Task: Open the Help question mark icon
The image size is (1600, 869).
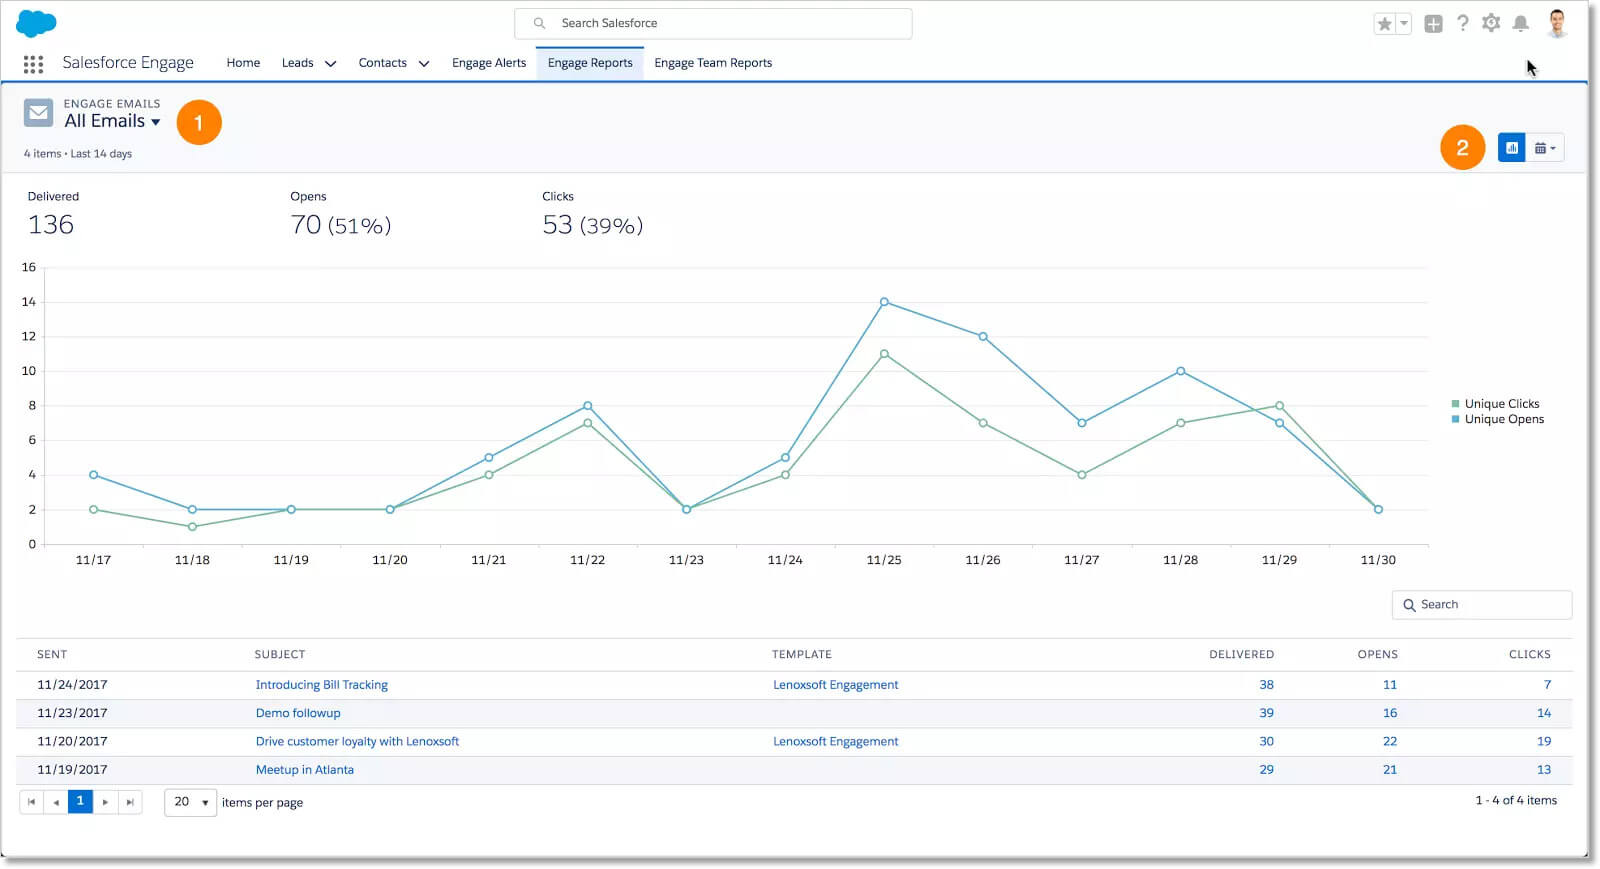Action: tap(1462, 23)
